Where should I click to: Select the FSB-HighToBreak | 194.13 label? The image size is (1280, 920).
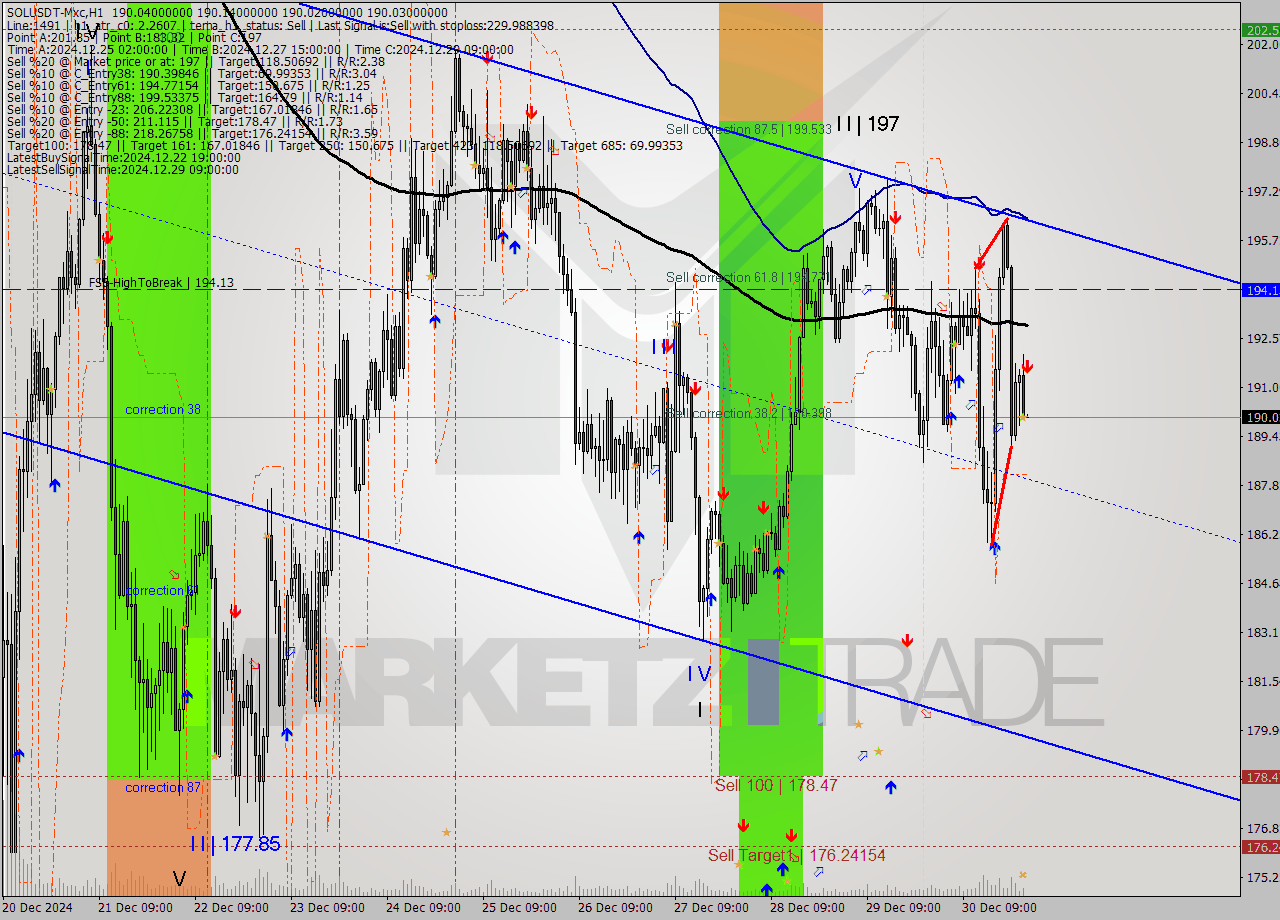pos(161,283)
